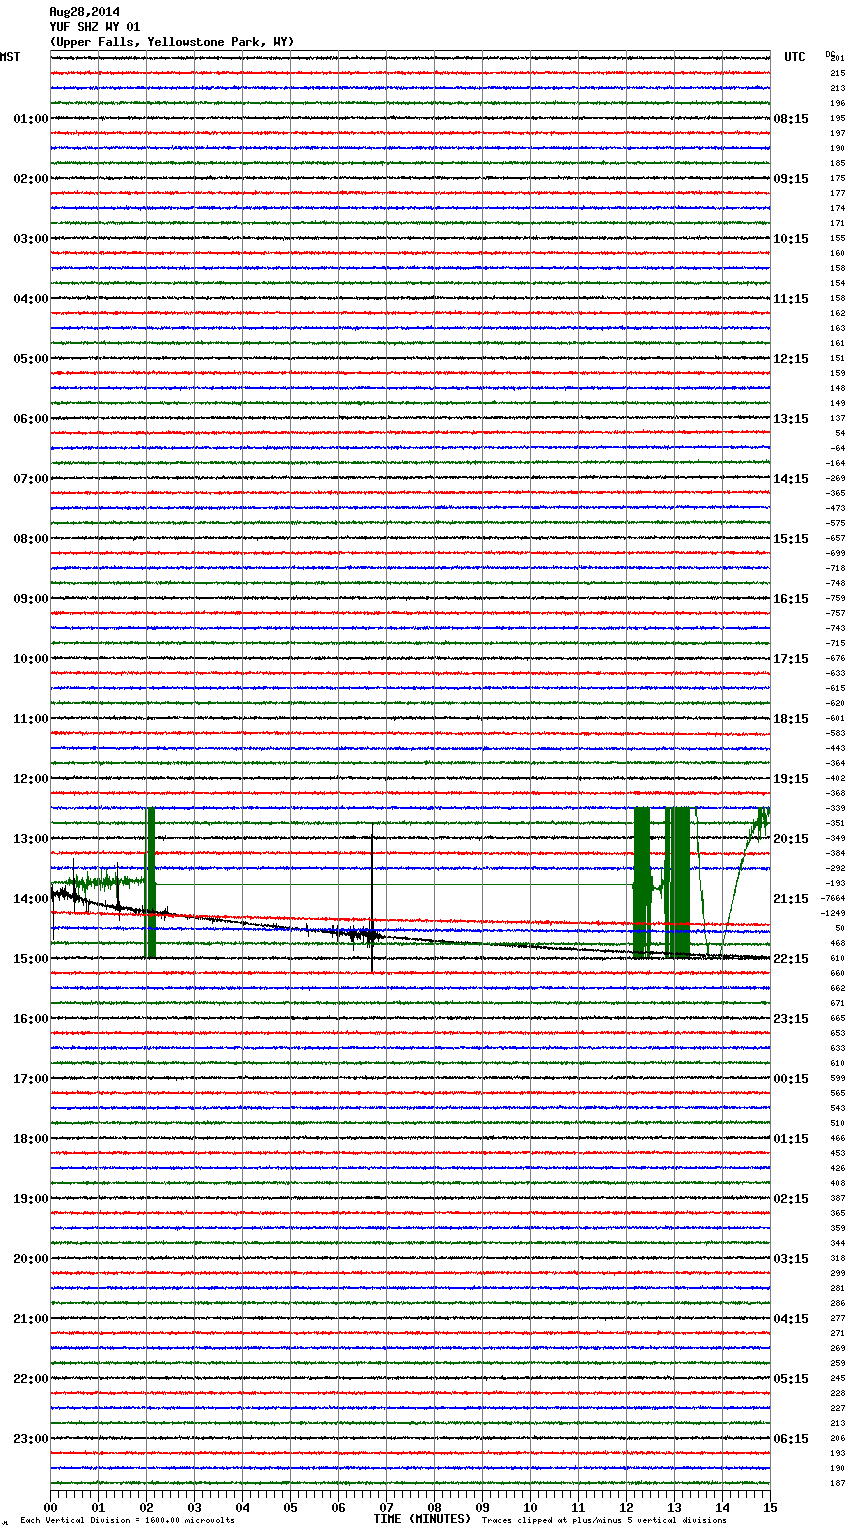The width and height of the screenshot is (850, 1534).
Task: Click the 06:00 MST time label
Action: pos(31,419)
